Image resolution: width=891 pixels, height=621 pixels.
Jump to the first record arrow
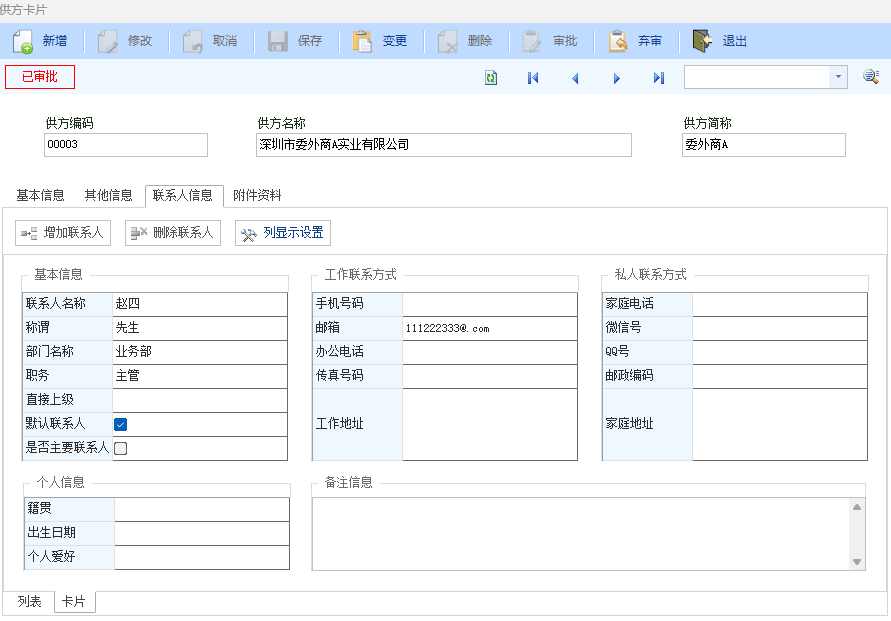[x=532, y=78]
